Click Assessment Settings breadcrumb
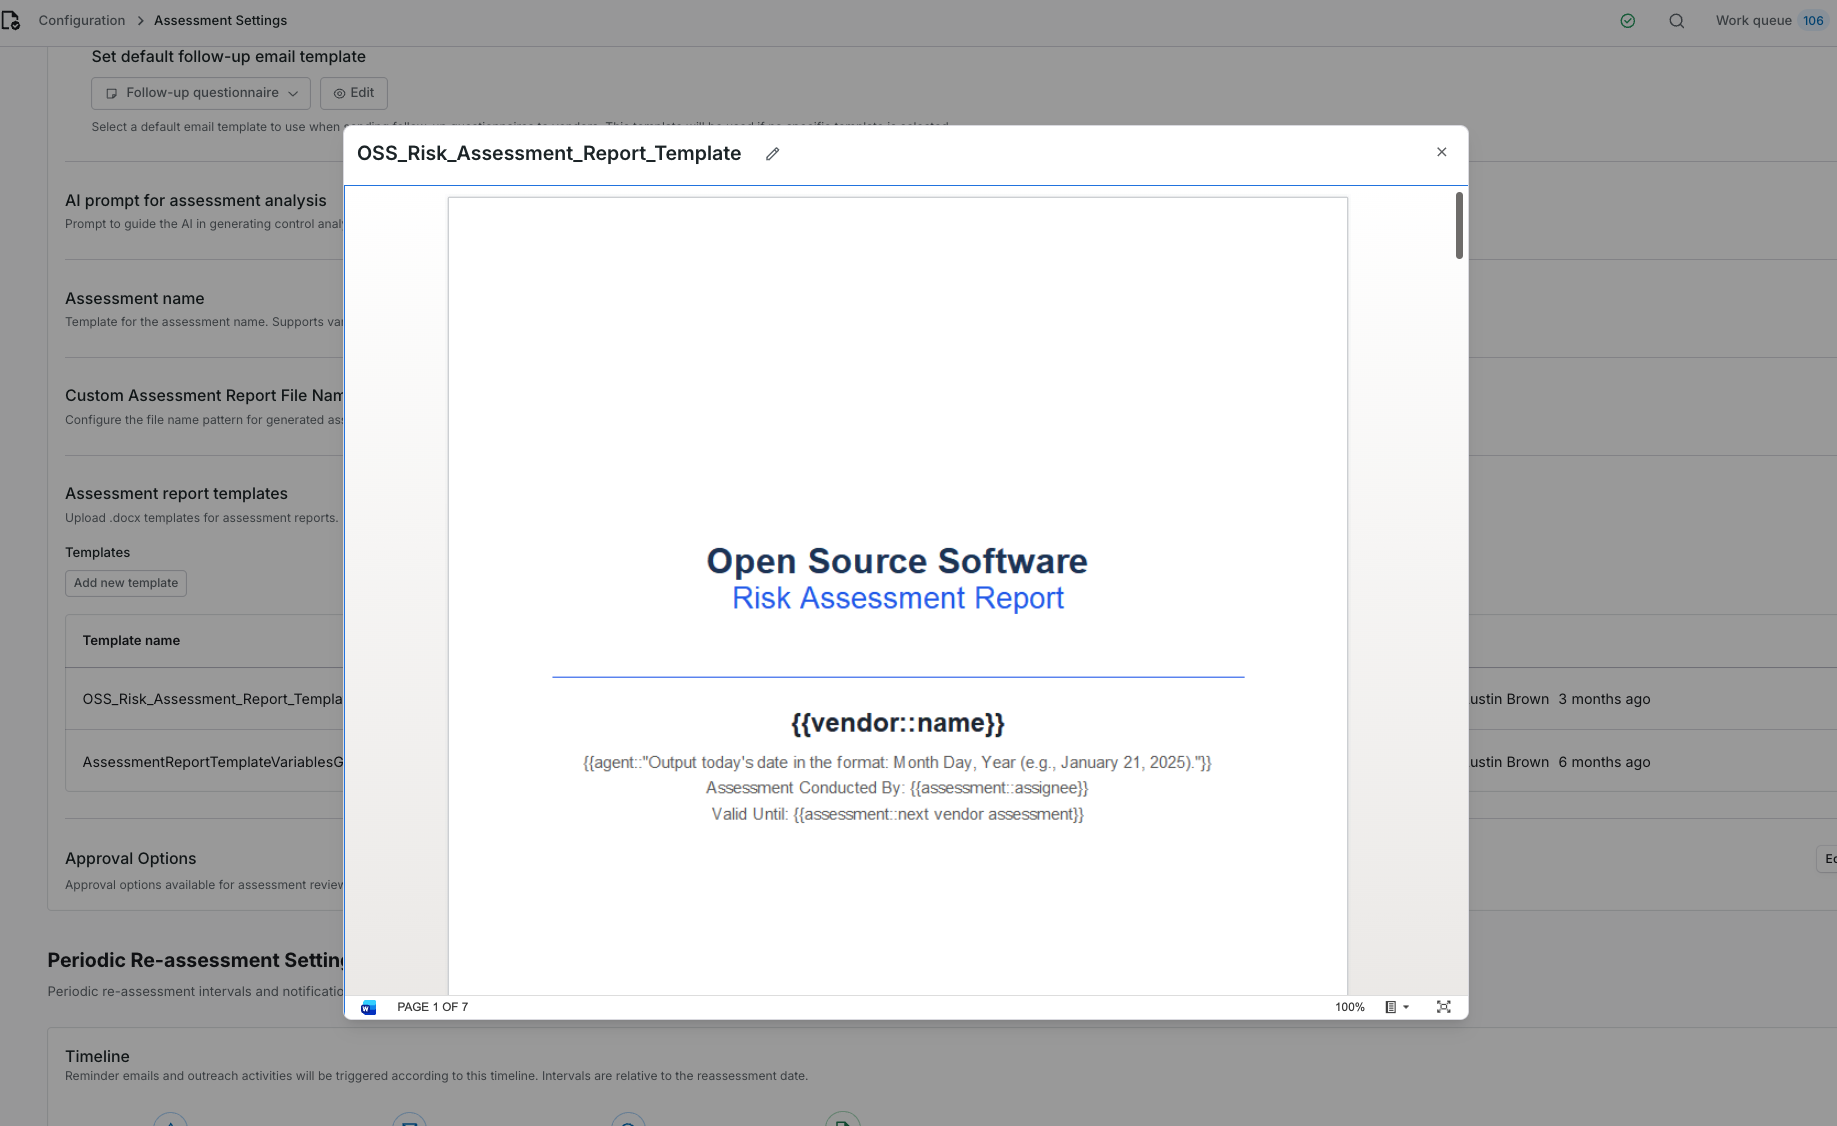Viewport: 1837px width, 1126px height. click(x=220, y=20)
